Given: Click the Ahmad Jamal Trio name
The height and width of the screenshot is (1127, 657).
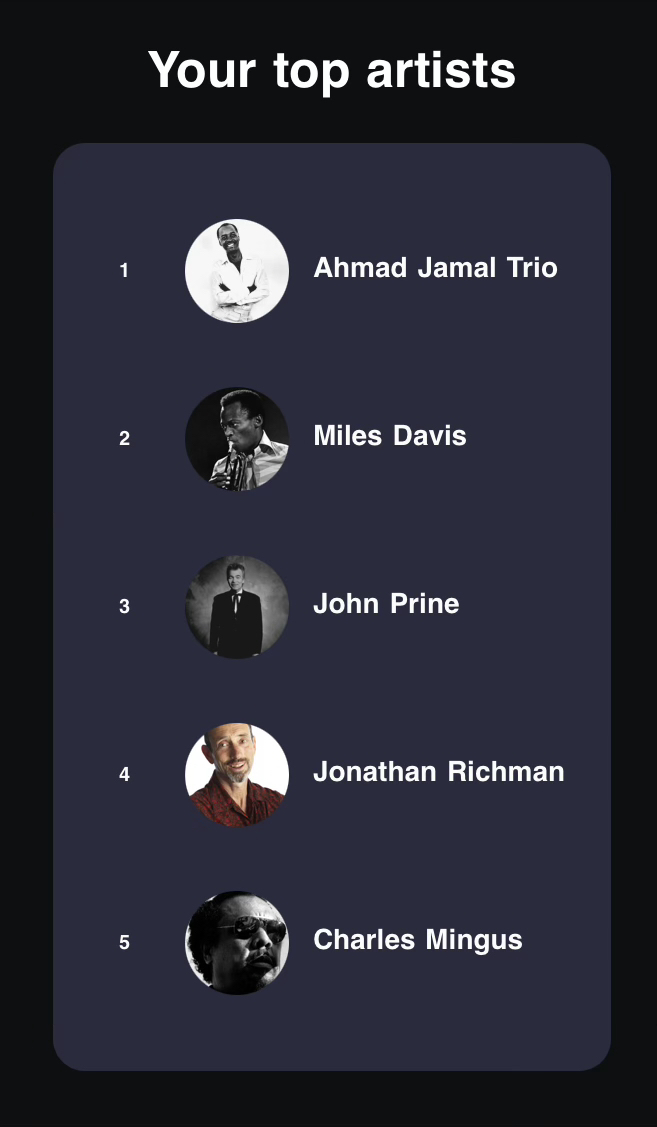Looking at the screenshot, I should 435,268.
